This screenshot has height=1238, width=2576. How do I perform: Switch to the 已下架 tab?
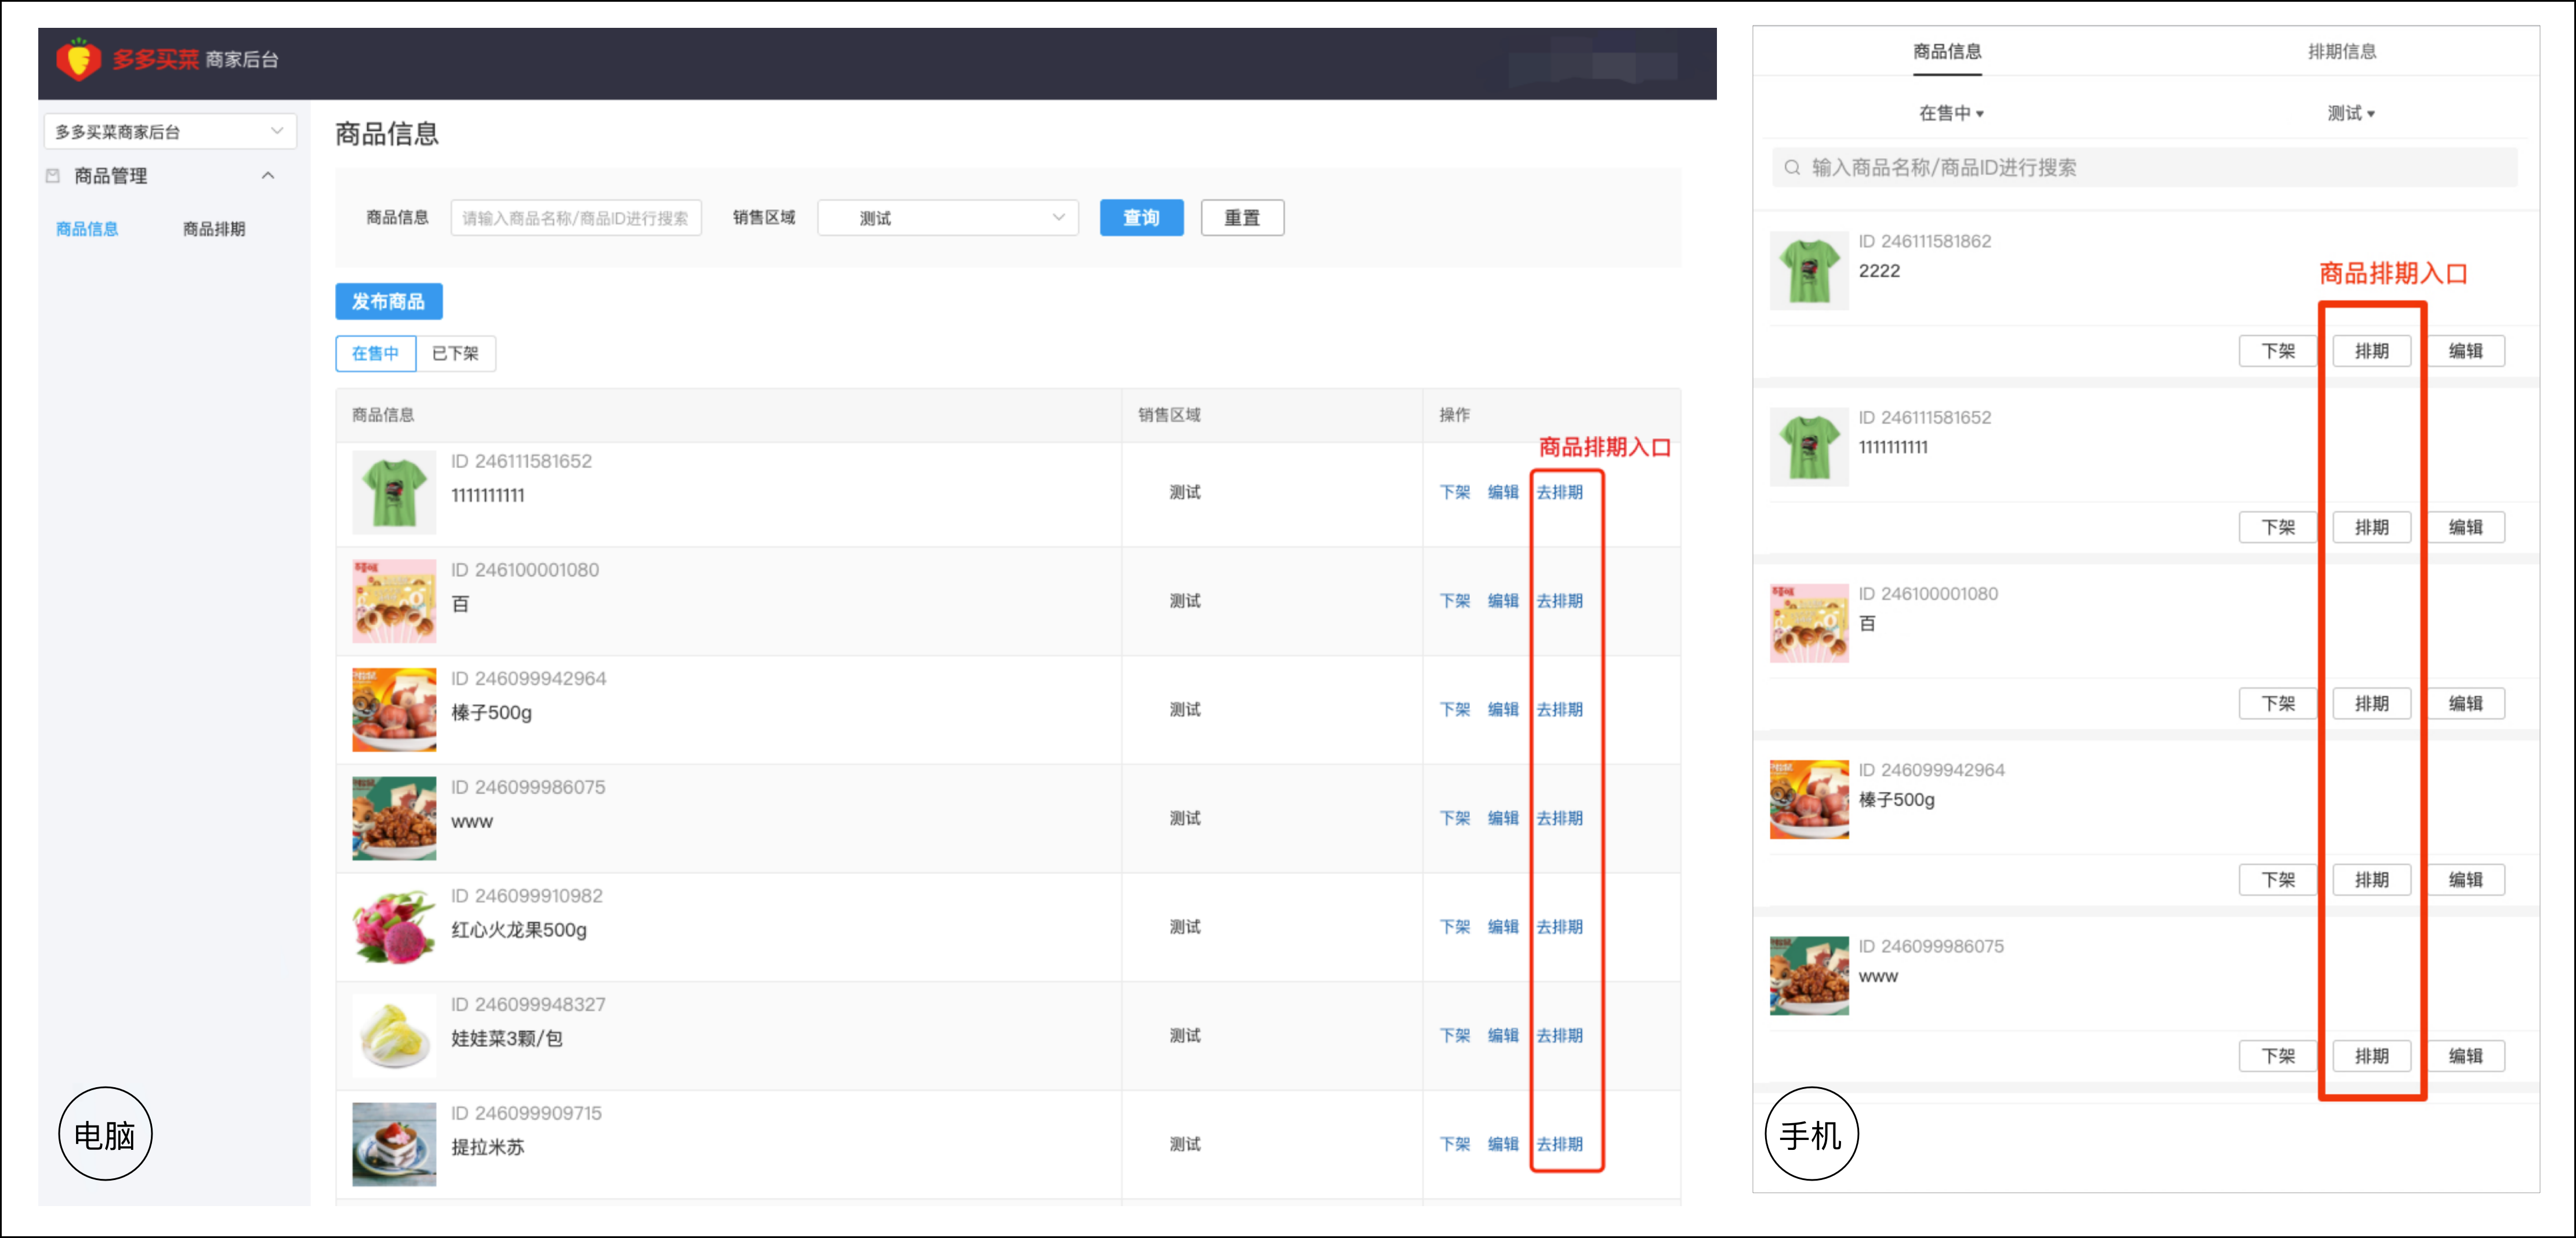pyautogui.click(x=456, y=353)
